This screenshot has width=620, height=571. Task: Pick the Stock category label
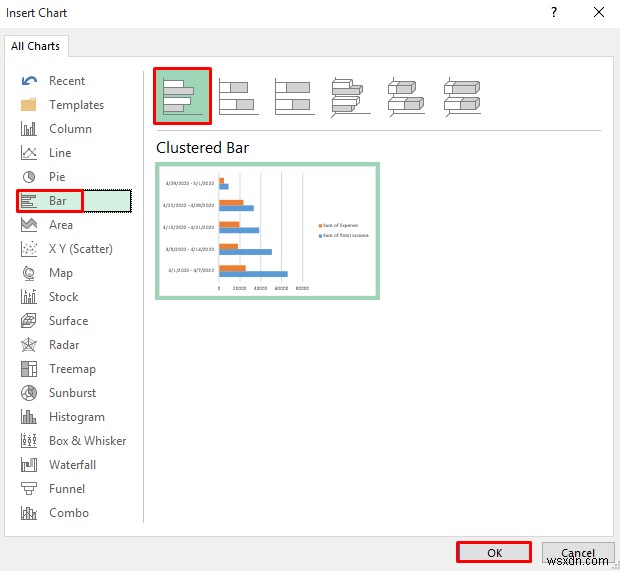[63, 297]
